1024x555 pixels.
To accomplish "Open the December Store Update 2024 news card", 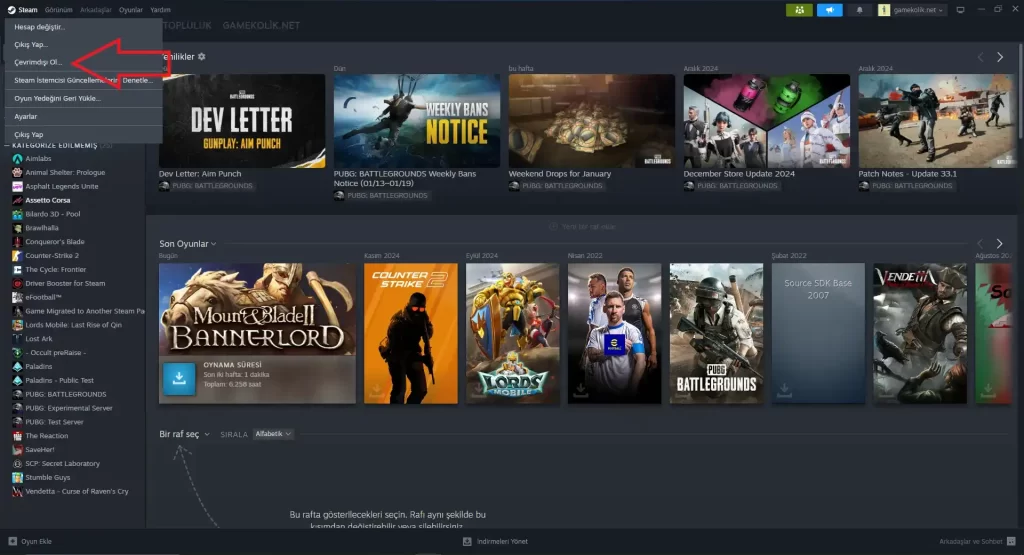I will pyautogui.click(x=767, y=121).
